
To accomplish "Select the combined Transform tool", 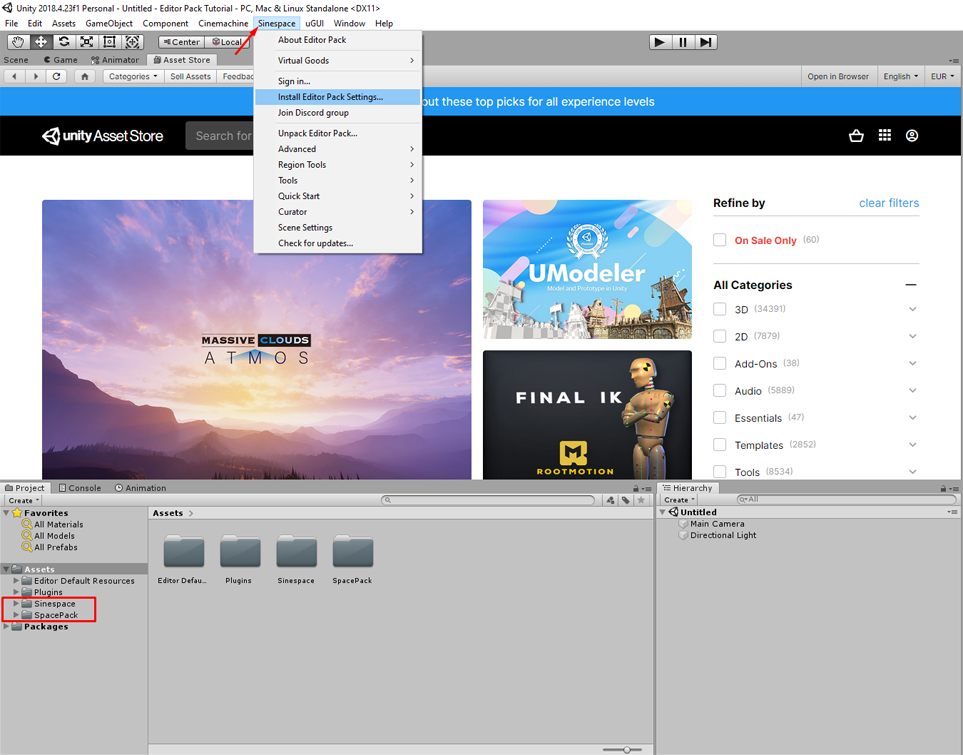I will 132,42.
